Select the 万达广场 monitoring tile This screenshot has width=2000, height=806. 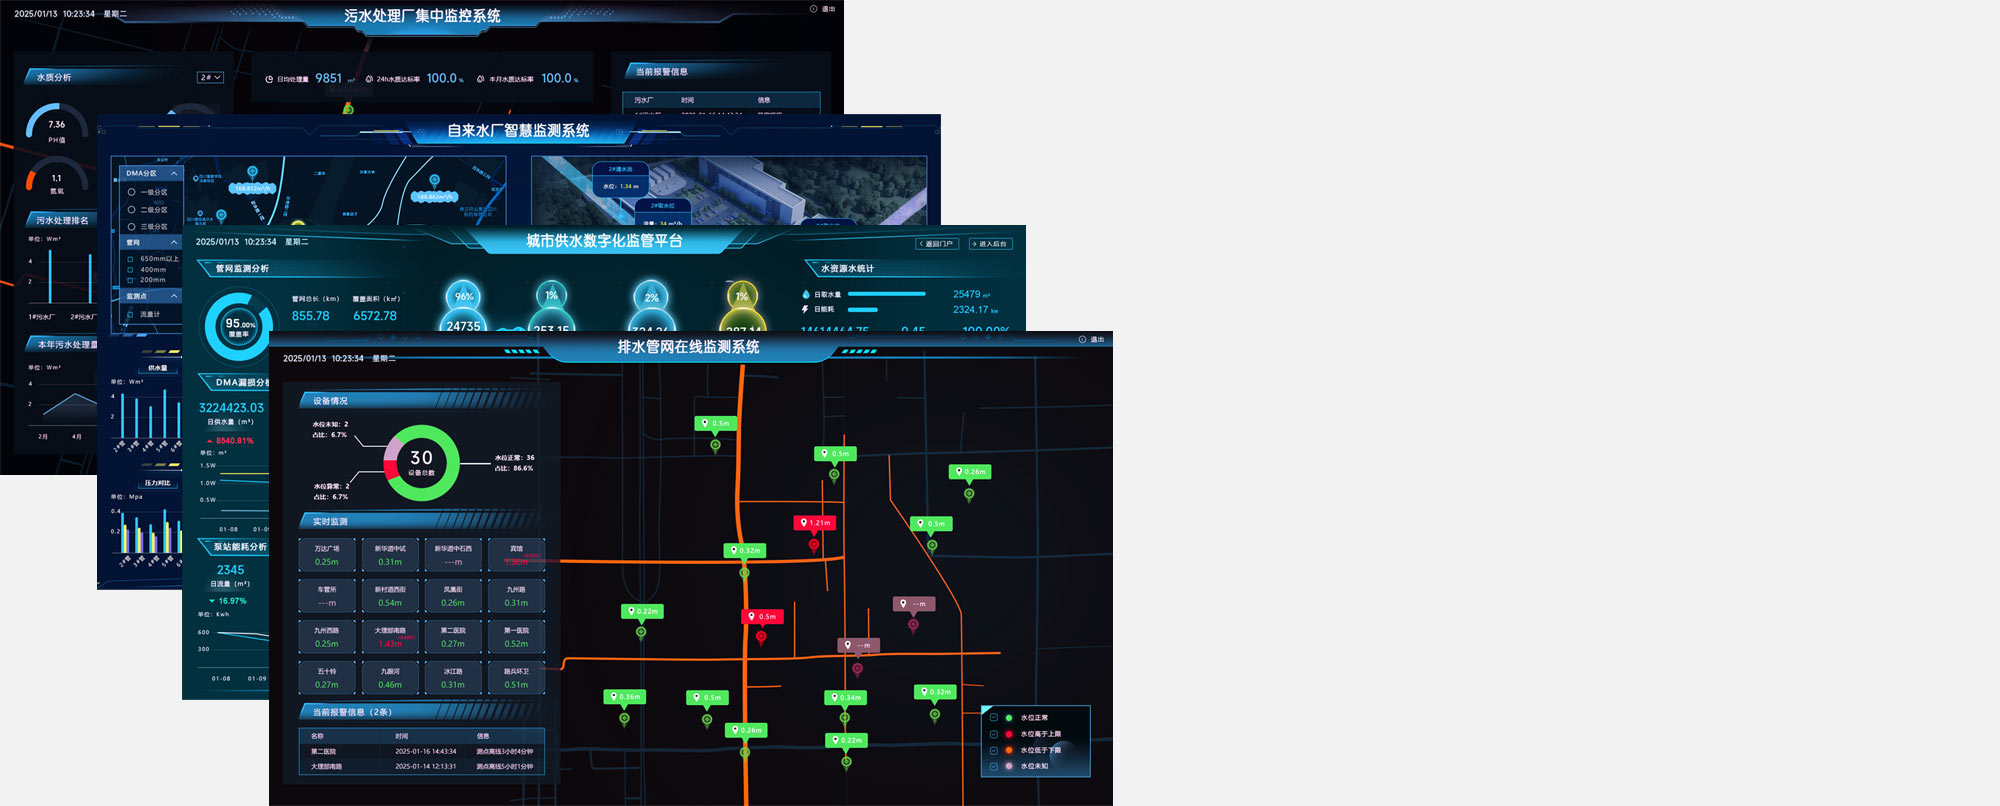click(x=327, y=555)
